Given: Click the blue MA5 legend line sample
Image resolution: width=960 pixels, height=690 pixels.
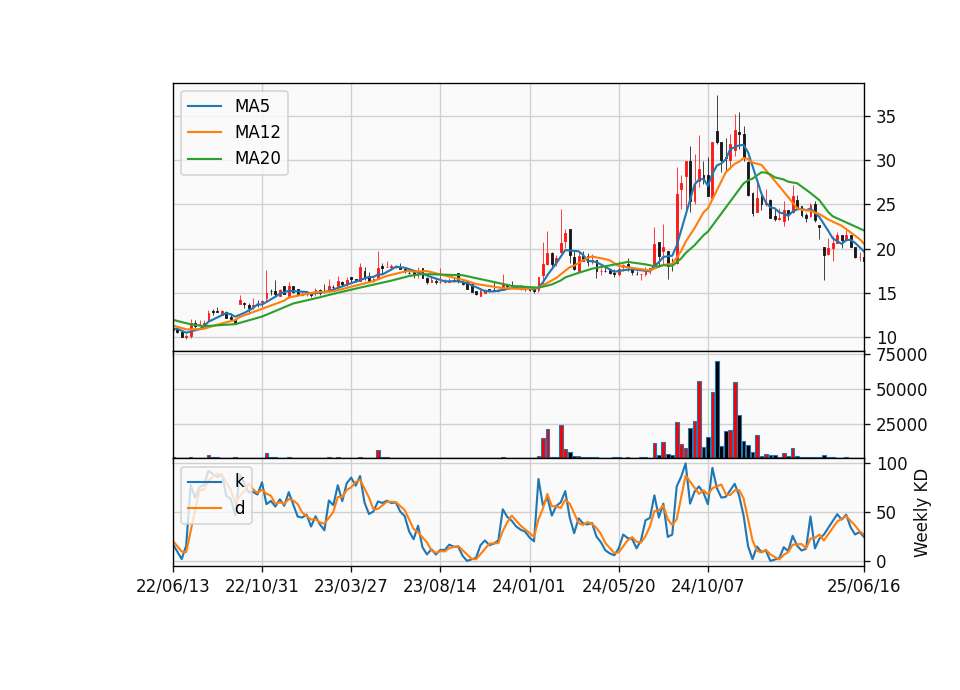Looking at the screenshot, I should coord(204,106).
